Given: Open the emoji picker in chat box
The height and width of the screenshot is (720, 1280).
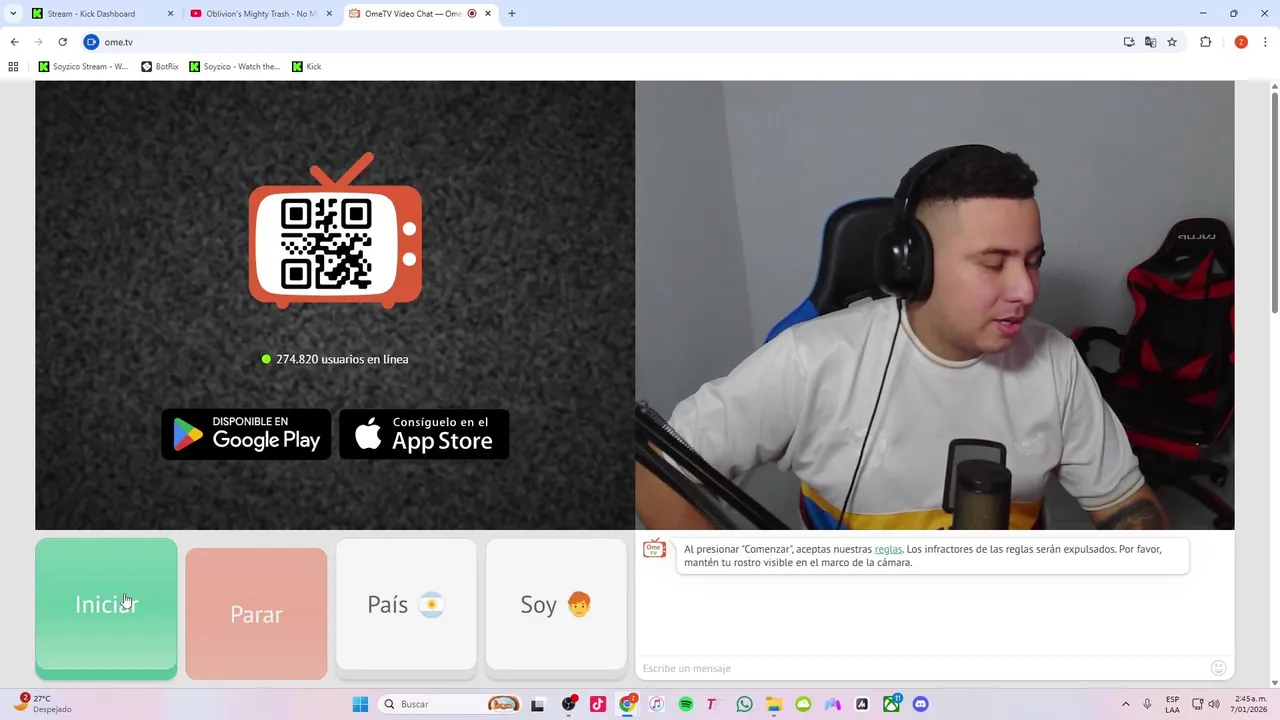Looking at the screenshot, I should click(1218, 668).
